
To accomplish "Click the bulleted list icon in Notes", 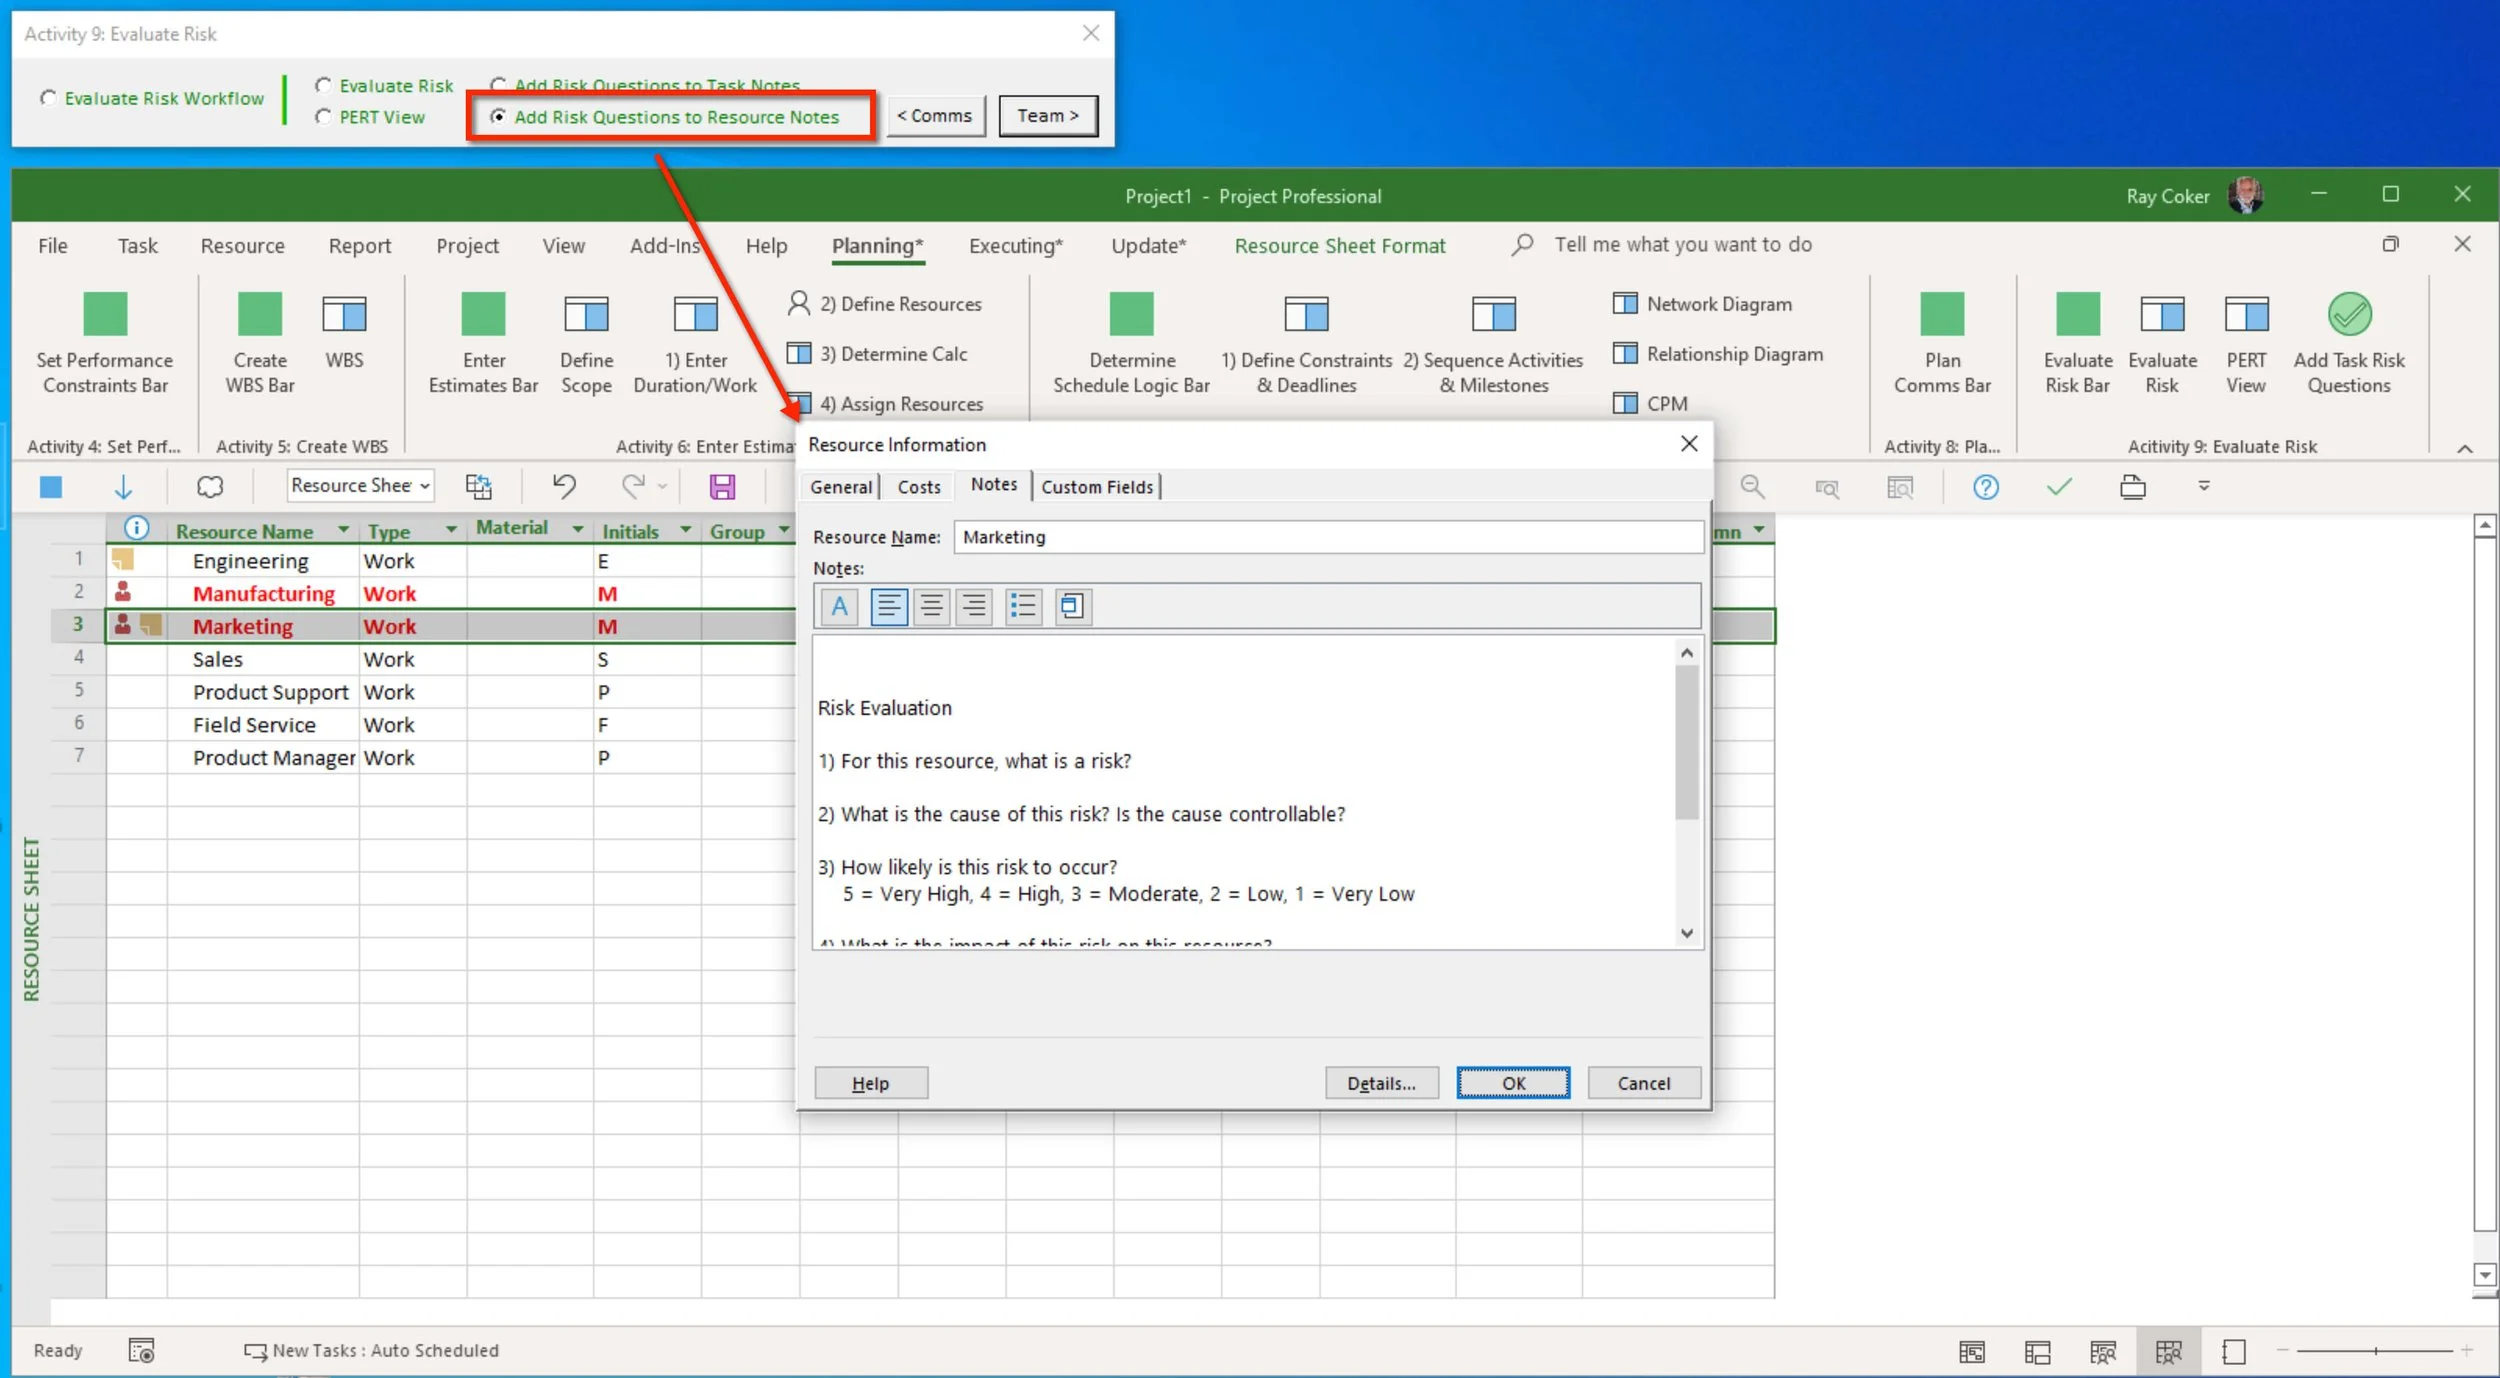I will [x=1022, y=607].
